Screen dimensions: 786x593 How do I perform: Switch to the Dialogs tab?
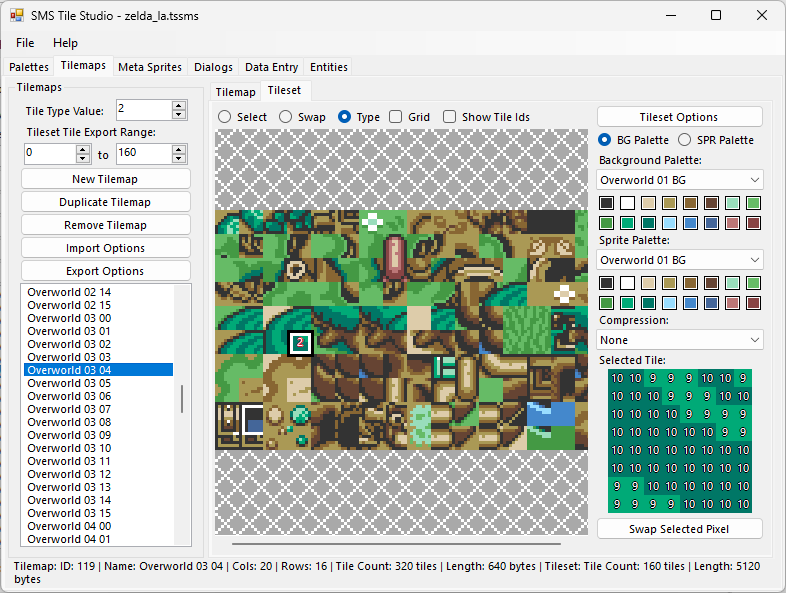tap(214, 67)
